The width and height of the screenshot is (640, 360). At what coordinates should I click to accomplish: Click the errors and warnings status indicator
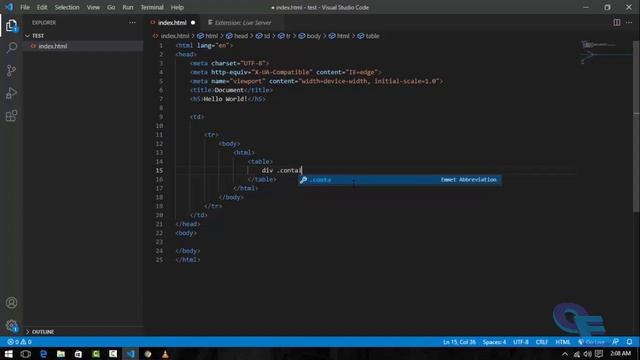[x=20, y=342]
